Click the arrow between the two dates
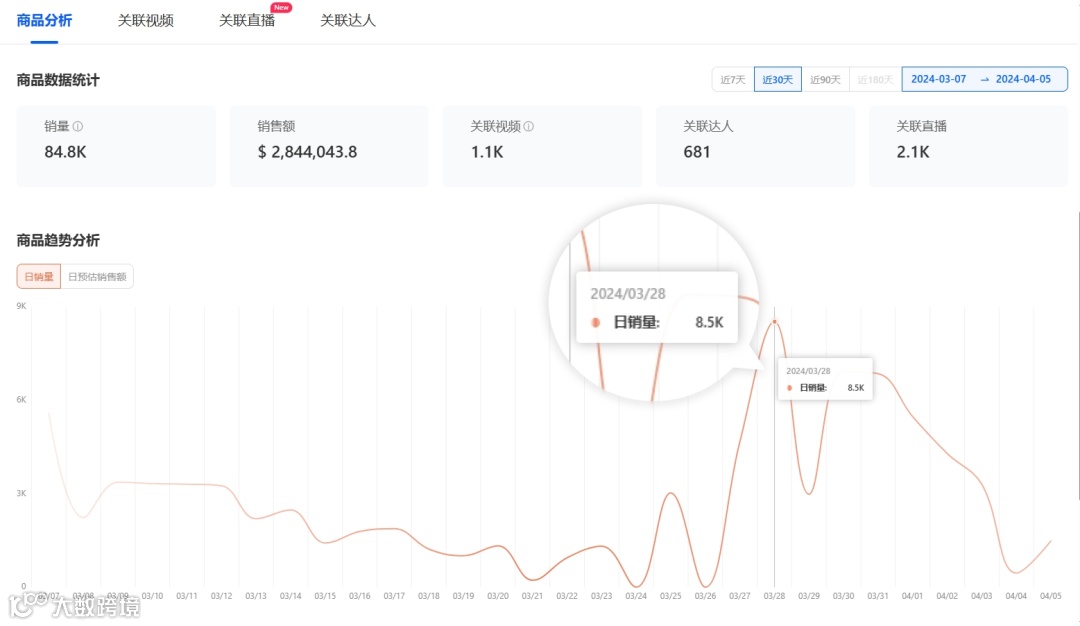Screen dimensions: 1080x626 click(985, 78)
